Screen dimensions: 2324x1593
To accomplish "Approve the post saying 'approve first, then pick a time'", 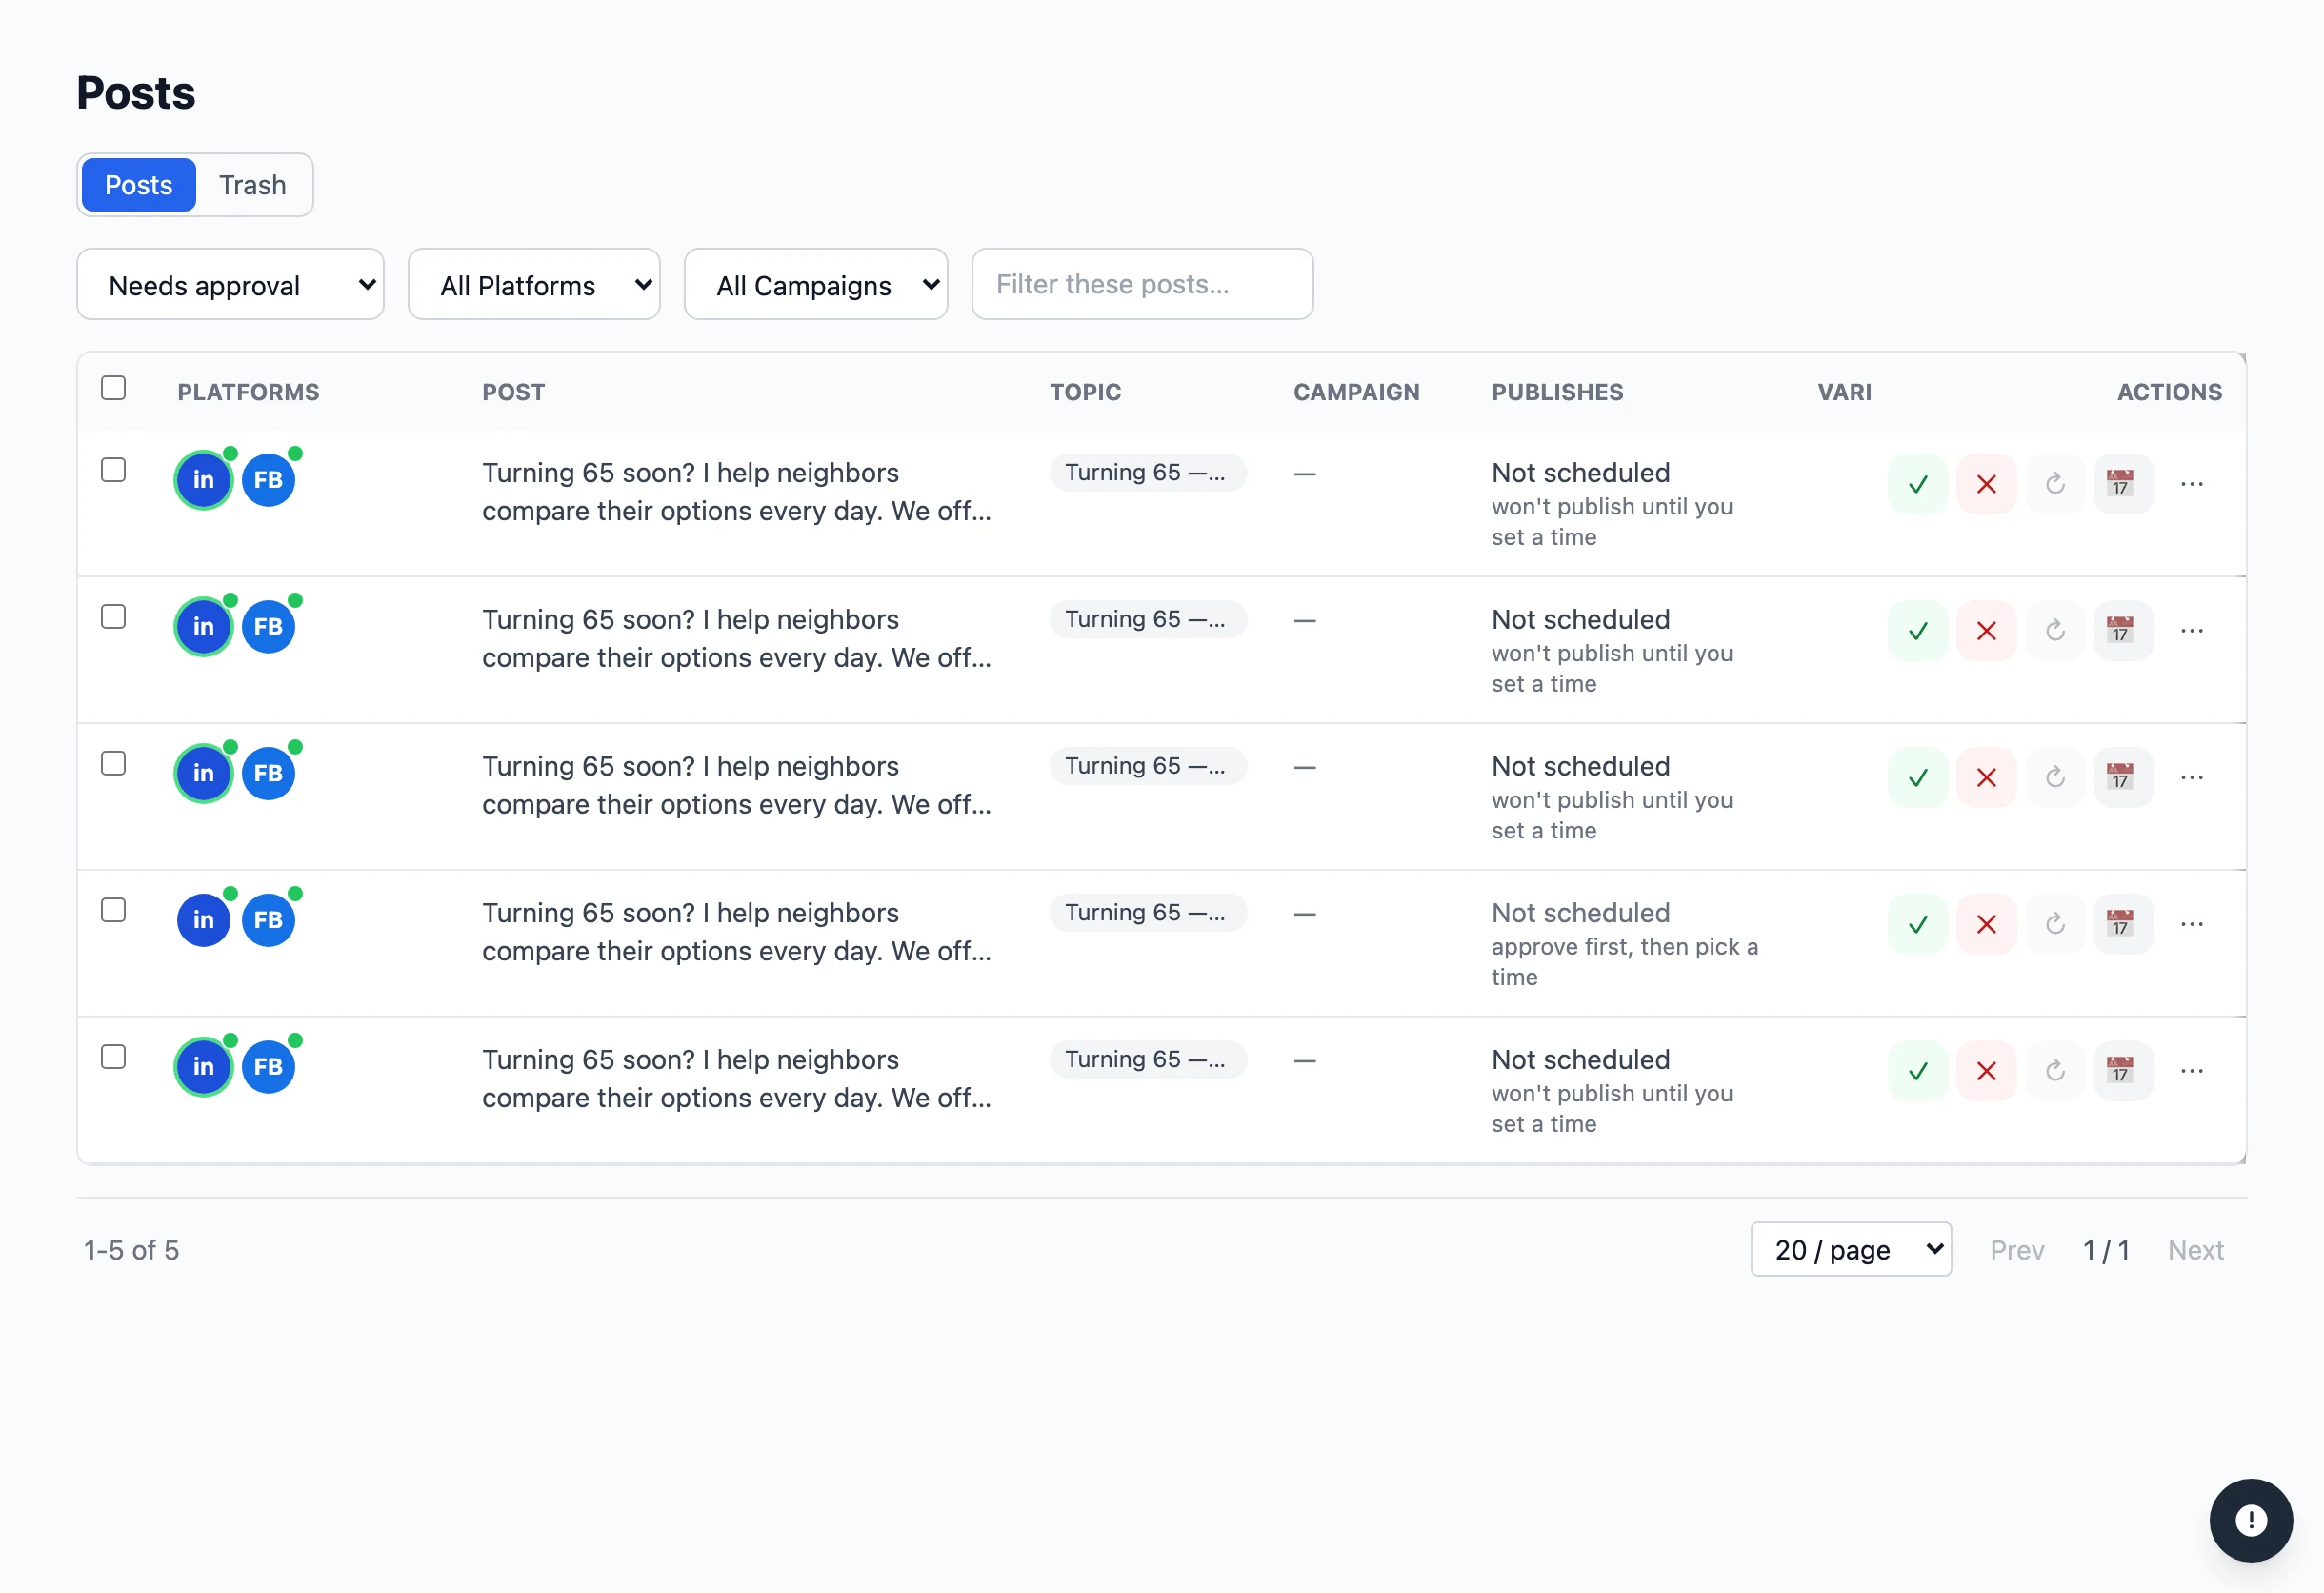I will 1917,924.
